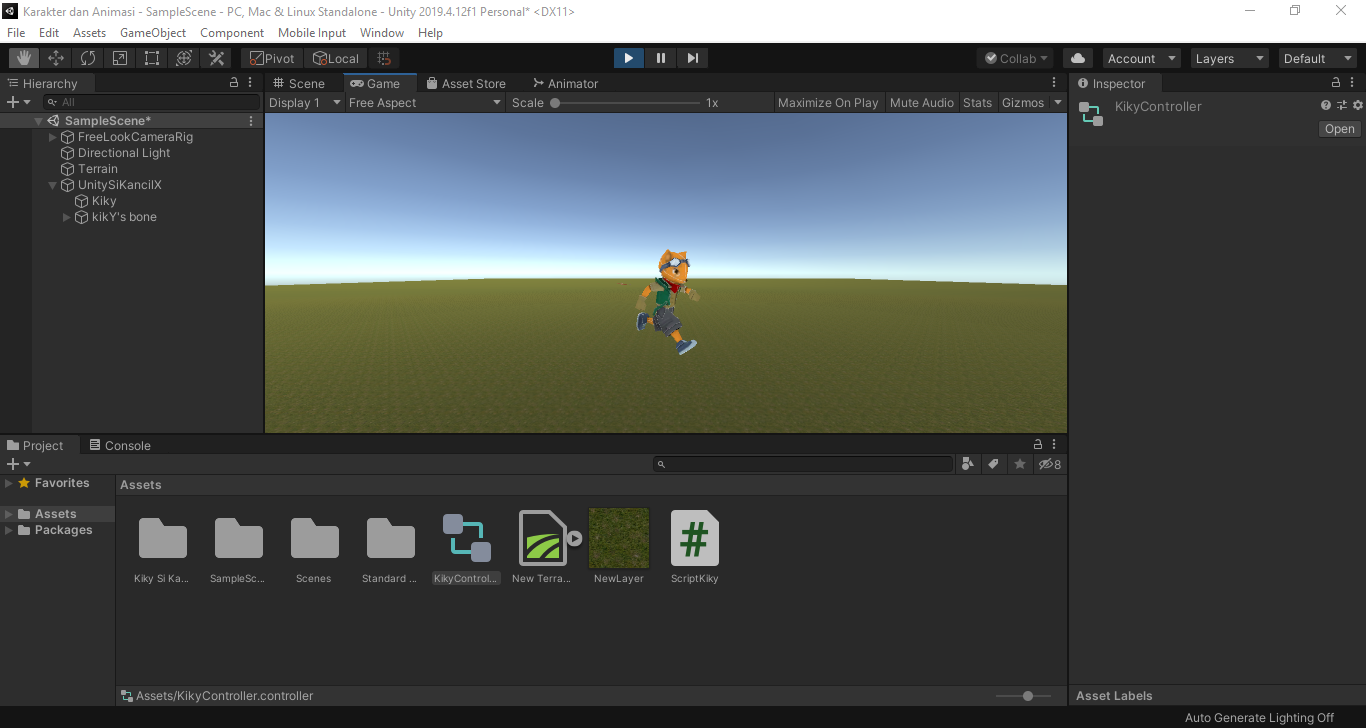This screenshot has height=728, width=1366.
Task: Open the Collab dropdown
Action: click(1016, 58)
